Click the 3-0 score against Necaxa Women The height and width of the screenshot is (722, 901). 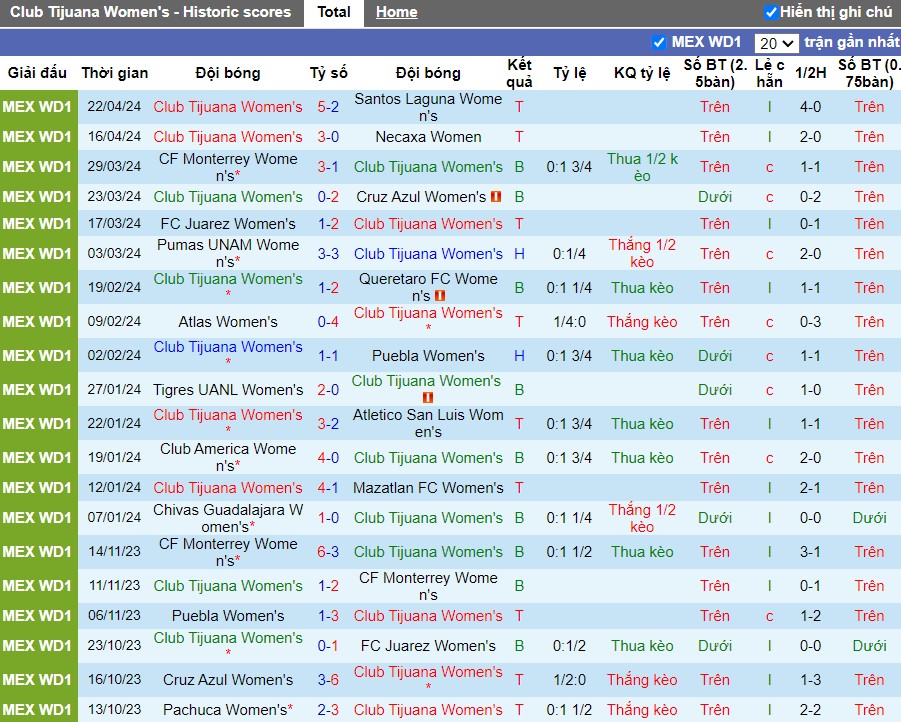[x=328, y=137]
